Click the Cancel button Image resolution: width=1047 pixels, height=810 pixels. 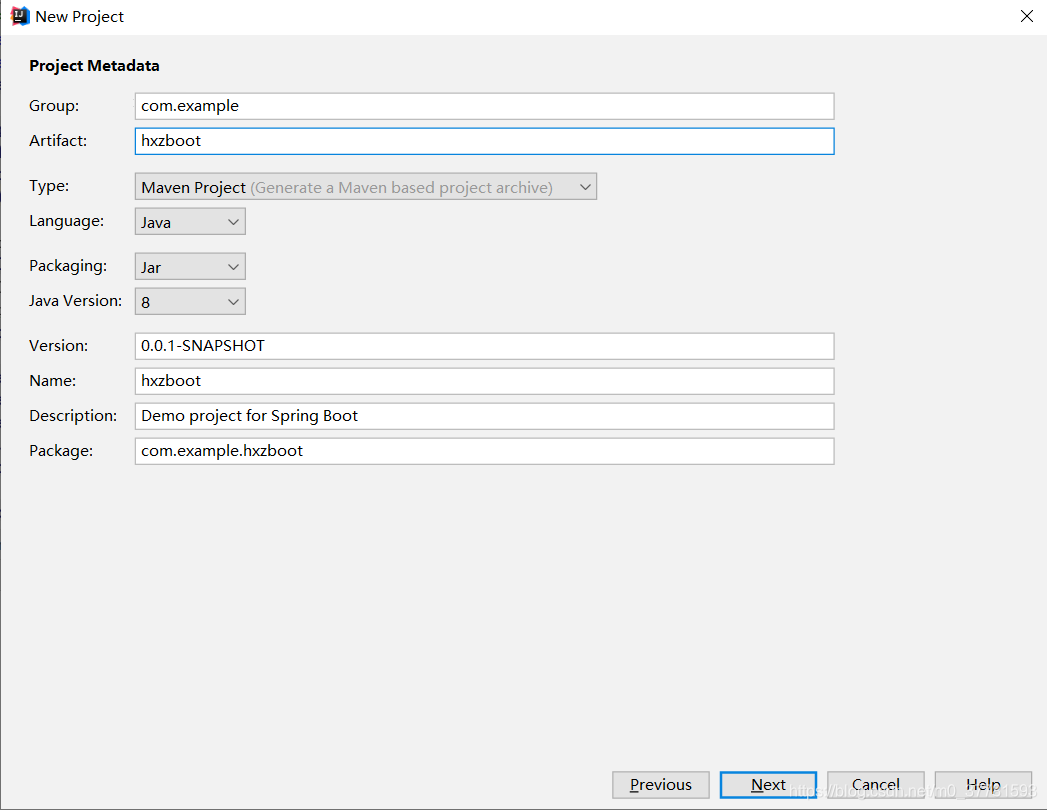(x=875, y=785)
